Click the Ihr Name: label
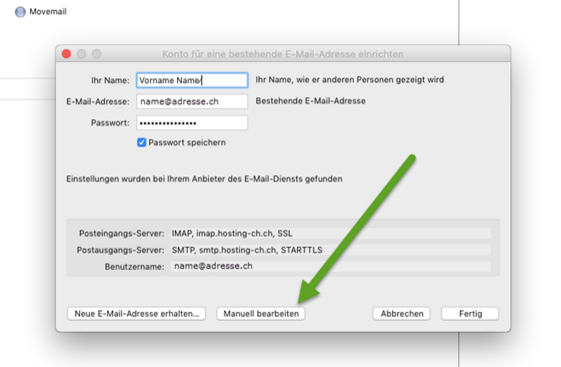Viewport: 561px width, 367px height. [110, 80]
